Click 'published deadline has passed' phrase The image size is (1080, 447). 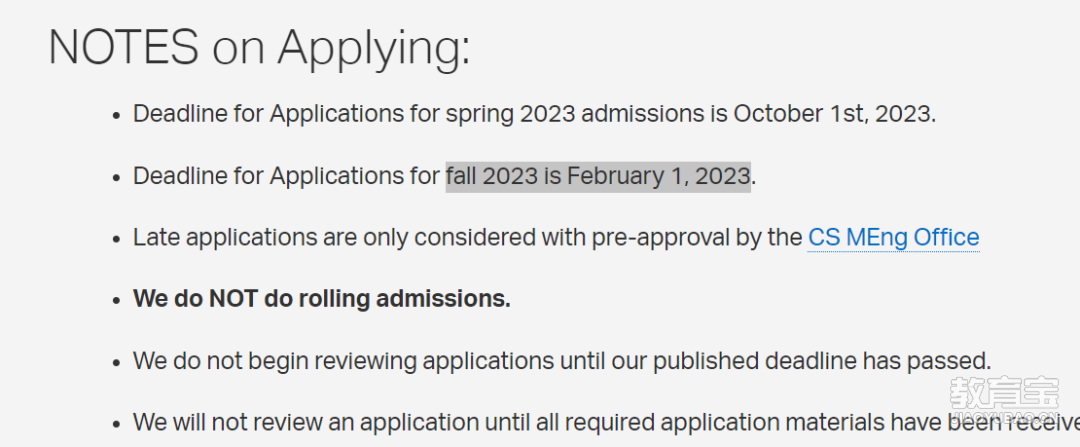822,360
